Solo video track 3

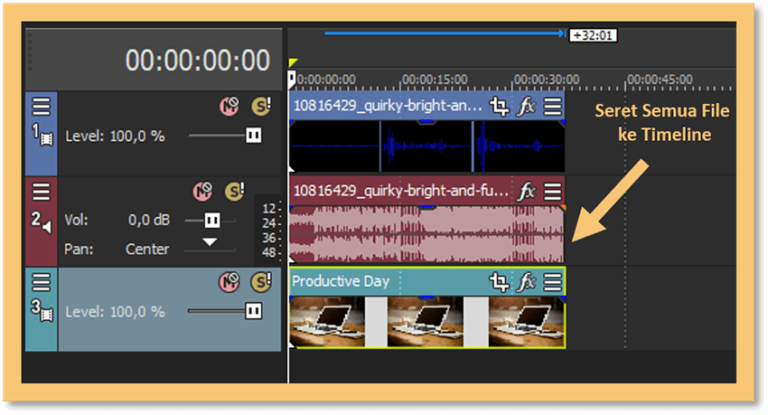[261, 282]
